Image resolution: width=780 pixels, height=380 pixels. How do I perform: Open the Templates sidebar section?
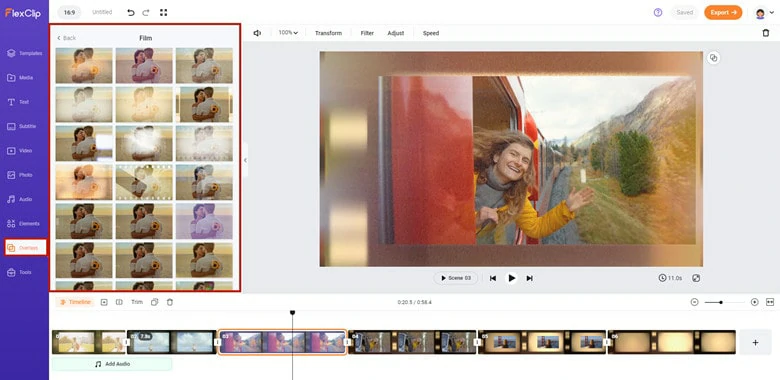24,53
